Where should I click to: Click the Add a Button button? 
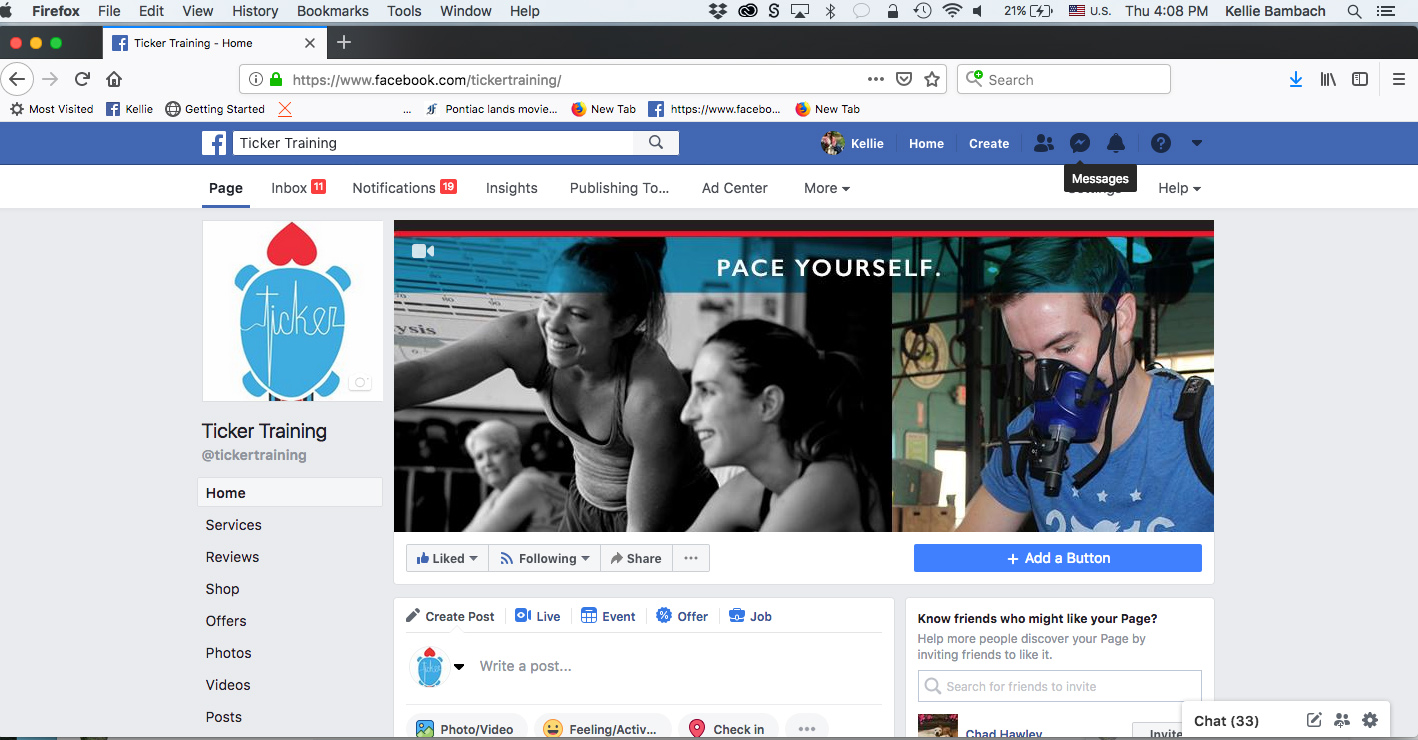[x=1058, y=558]
